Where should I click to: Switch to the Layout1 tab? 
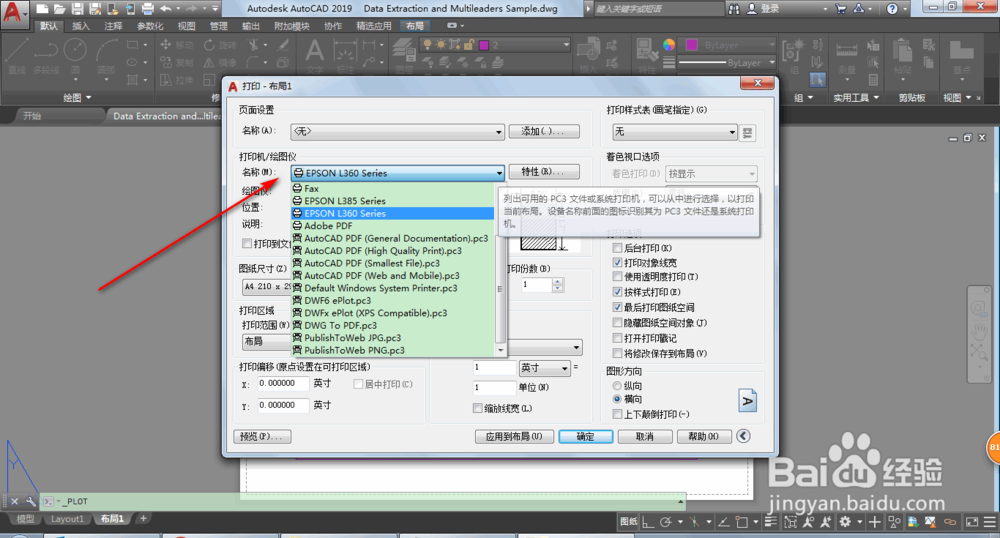[67, 519]
